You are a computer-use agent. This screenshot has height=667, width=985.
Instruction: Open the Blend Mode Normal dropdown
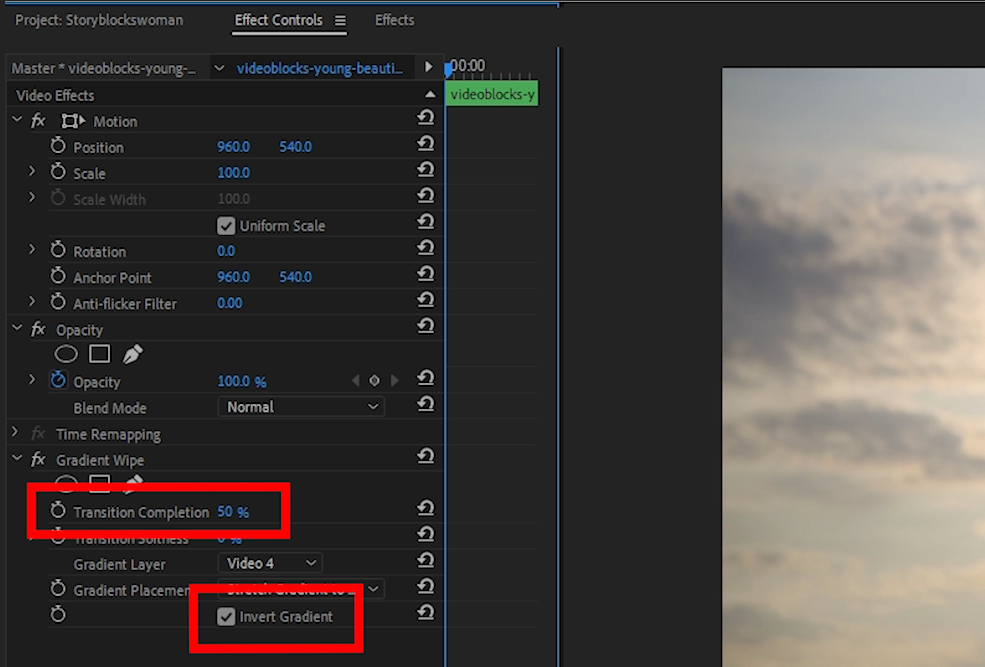click(301, 407)
